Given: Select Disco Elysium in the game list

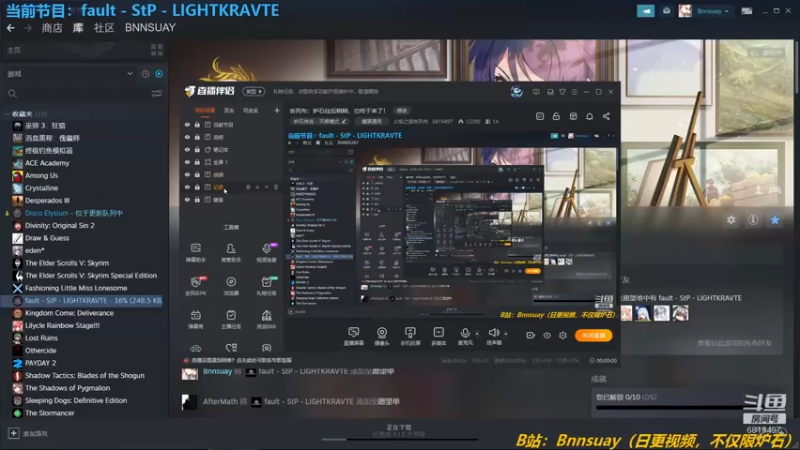Looking at the screenshot, I should point(74,213).
